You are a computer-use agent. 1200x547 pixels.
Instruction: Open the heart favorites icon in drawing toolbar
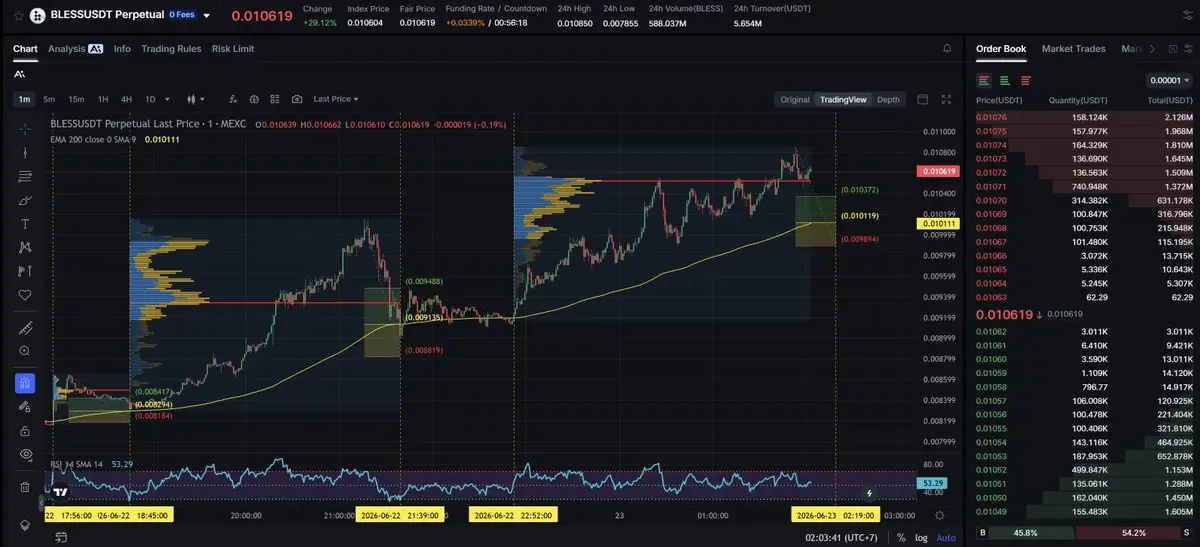click(x=25, y=295)
